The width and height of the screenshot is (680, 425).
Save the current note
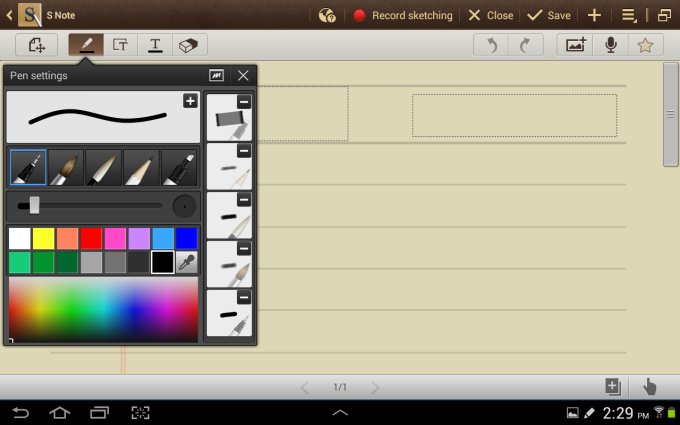click(x=549, y=16)
